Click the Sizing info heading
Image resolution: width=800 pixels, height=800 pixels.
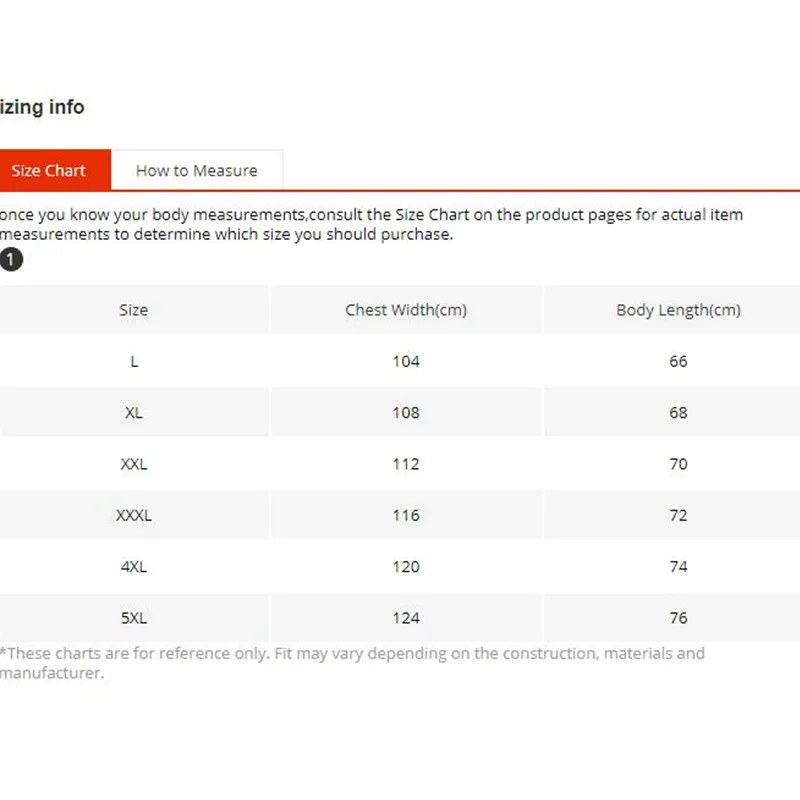pyautogui.click(x=42, y=107)
